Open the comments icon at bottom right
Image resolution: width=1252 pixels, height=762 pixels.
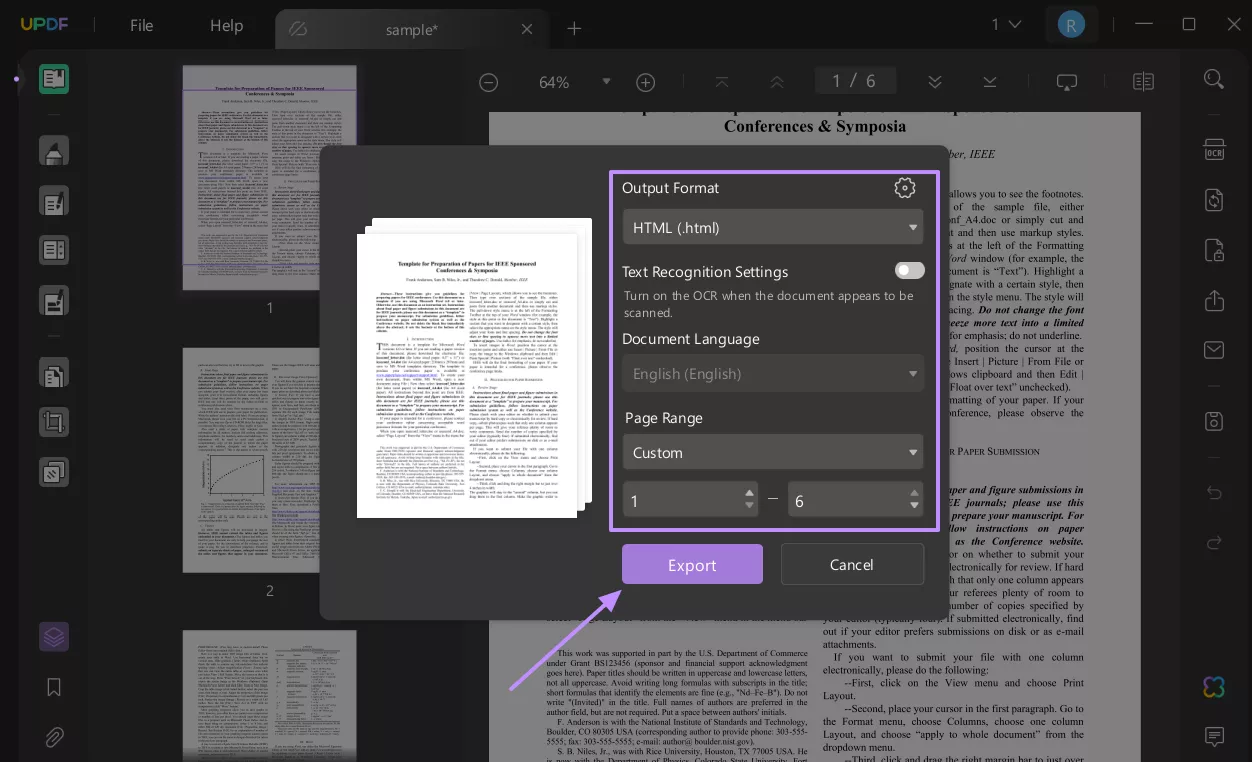coord(1214,737)
